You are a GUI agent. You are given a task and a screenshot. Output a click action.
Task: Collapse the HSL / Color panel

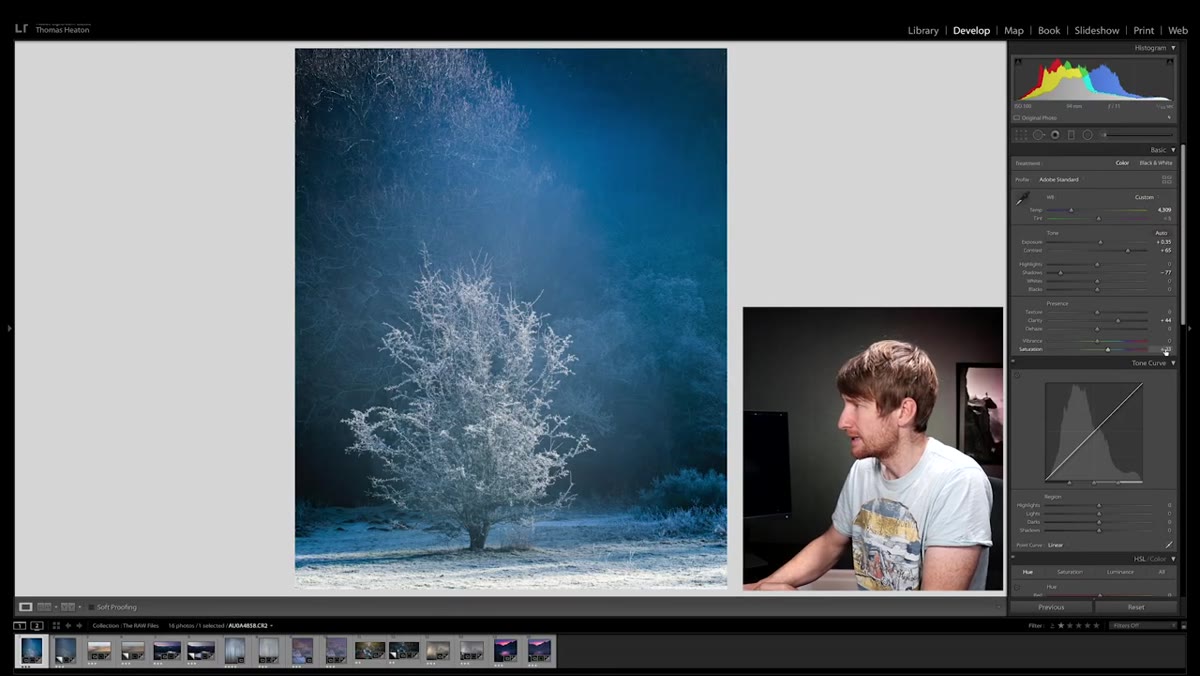pyautogui.click(x=1173, y=559)
